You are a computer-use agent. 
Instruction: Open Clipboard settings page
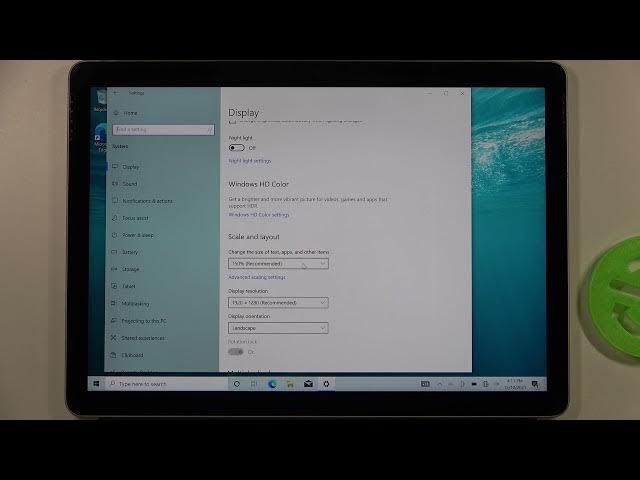click(x=132, y=355)
